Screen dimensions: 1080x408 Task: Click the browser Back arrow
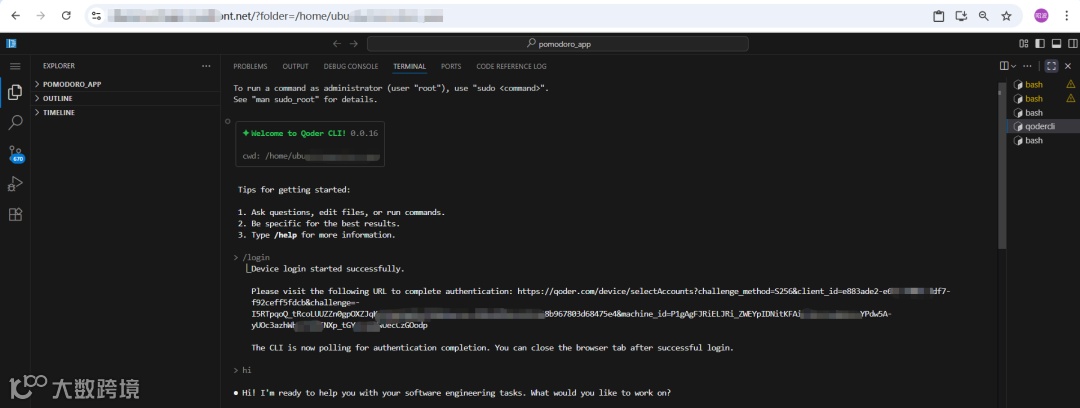click(x=16, y=16)
